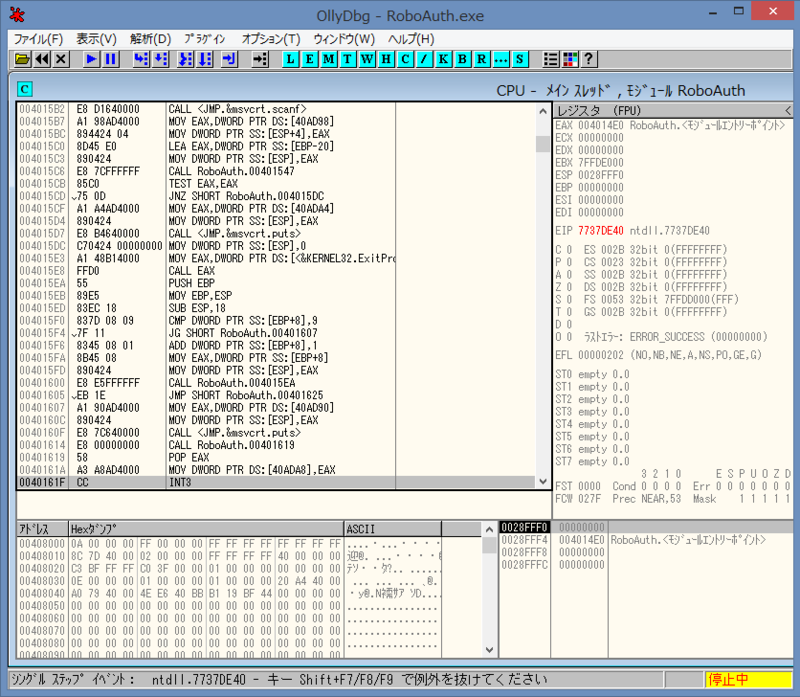Click the dump pane scrollbar down arrow

(x=489, y=650)
